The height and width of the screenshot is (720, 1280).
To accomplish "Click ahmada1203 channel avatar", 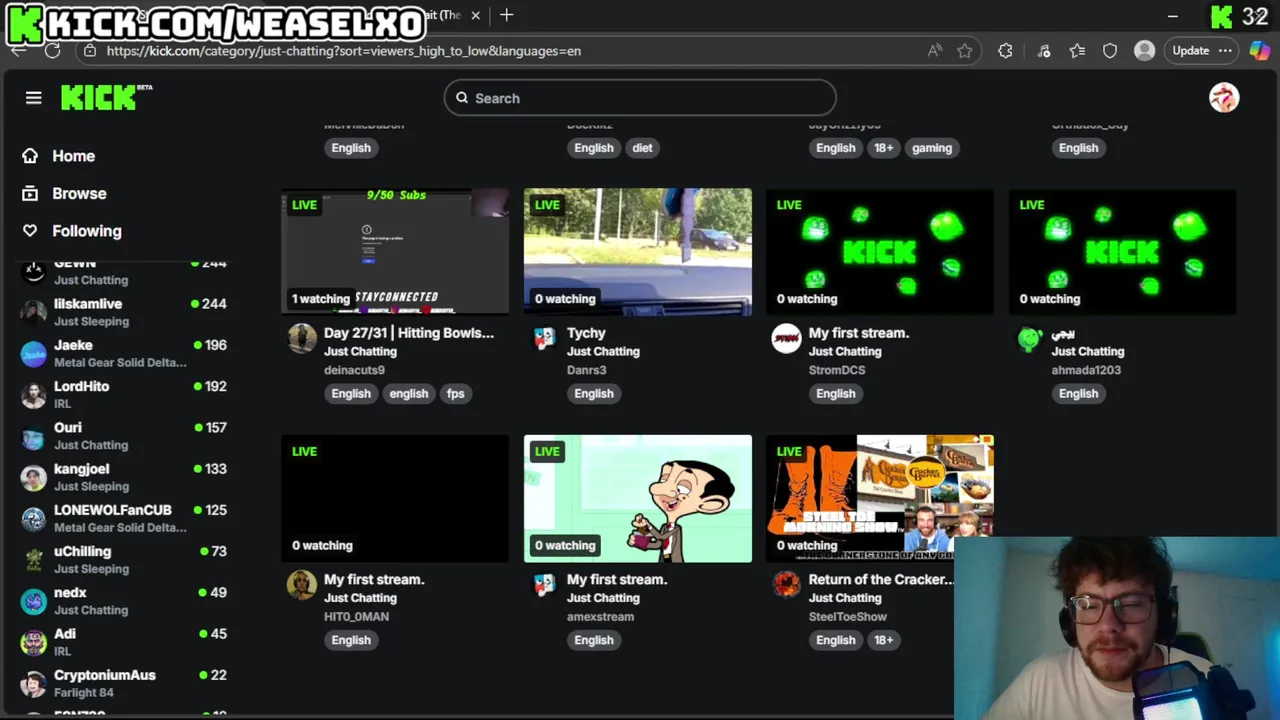I will point(1029,338).
